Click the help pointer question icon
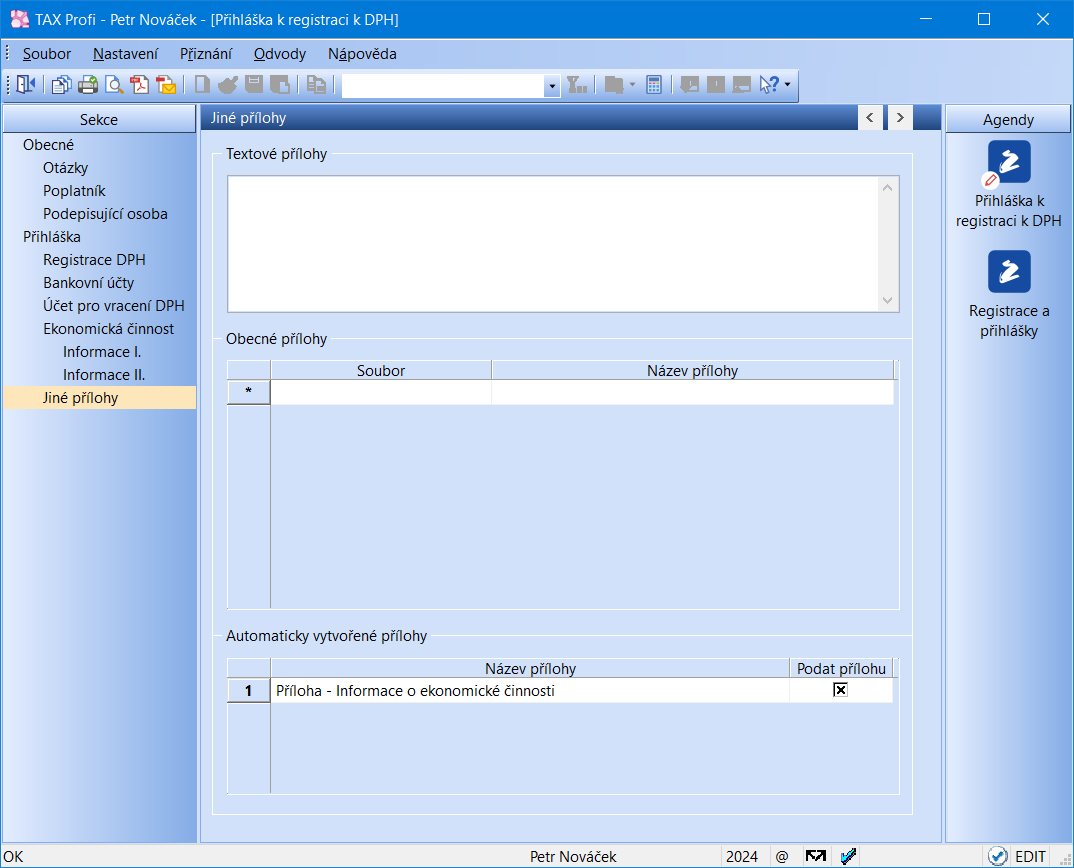 (769, 85)
